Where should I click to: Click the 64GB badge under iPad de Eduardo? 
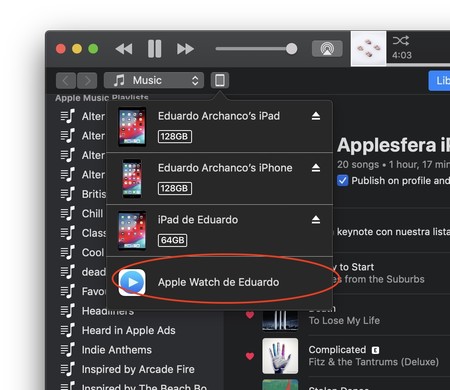(172, 240)
